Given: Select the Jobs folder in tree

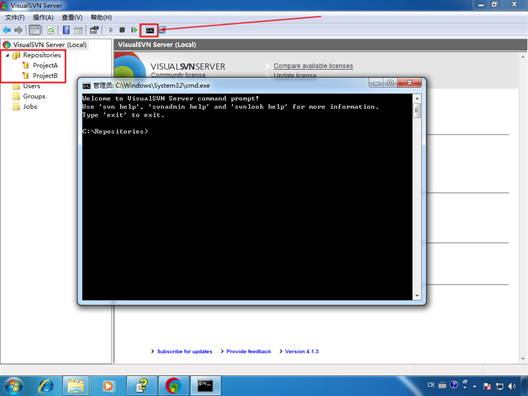Looking at the screenshot, I should (30, 106).
